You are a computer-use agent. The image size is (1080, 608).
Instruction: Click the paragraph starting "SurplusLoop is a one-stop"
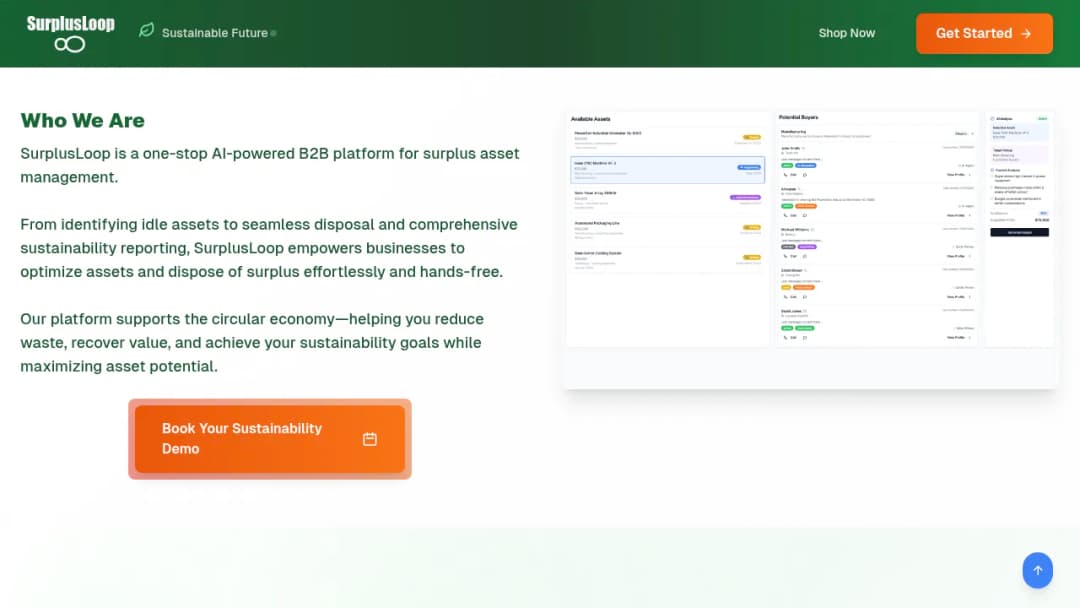[x=270, y=165]
